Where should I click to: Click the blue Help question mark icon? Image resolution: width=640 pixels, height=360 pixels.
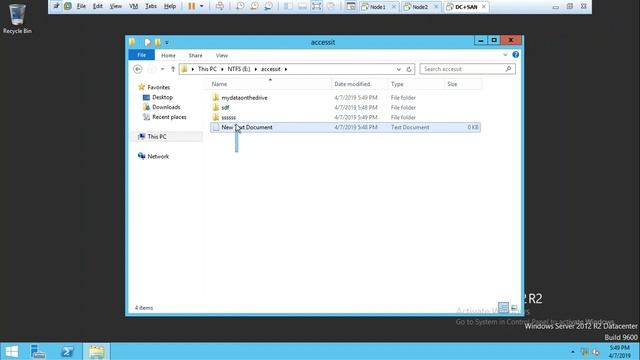[516, 54]
